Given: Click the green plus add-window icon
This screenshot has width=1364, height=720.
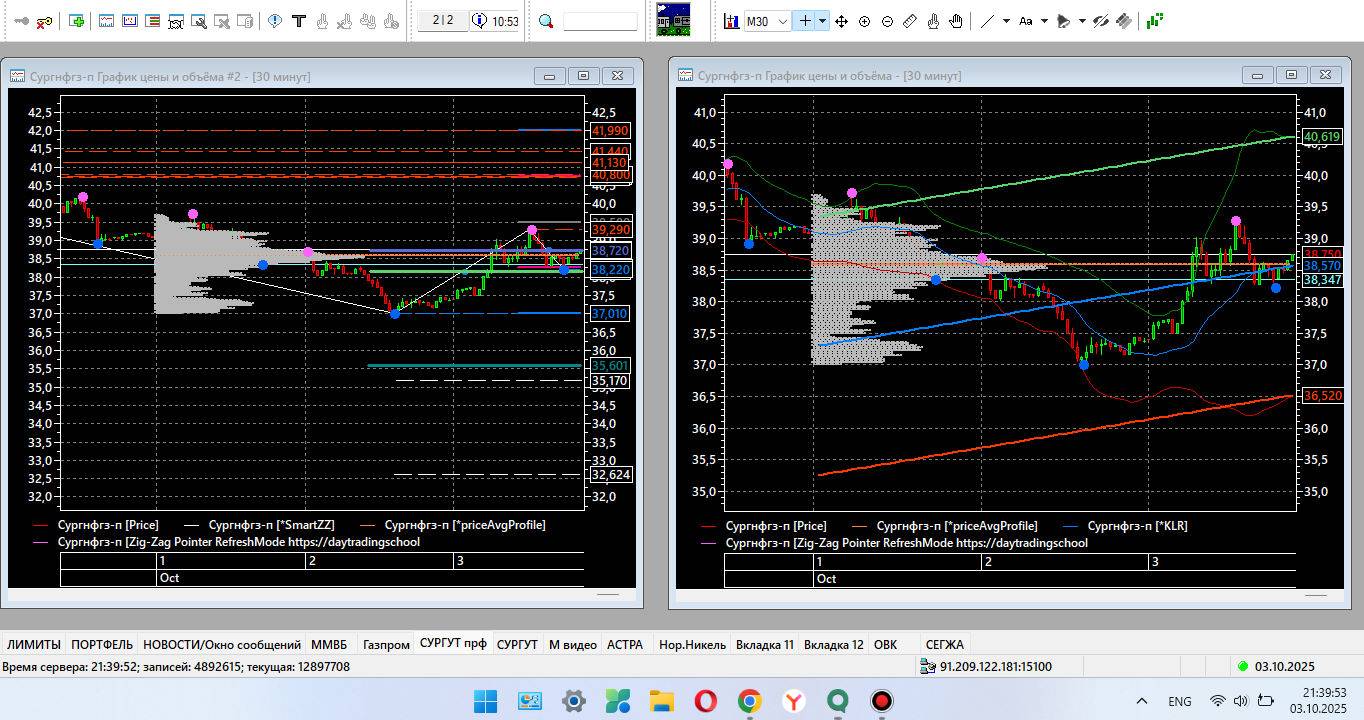Looking at the screenshot, I should [77, 21].
